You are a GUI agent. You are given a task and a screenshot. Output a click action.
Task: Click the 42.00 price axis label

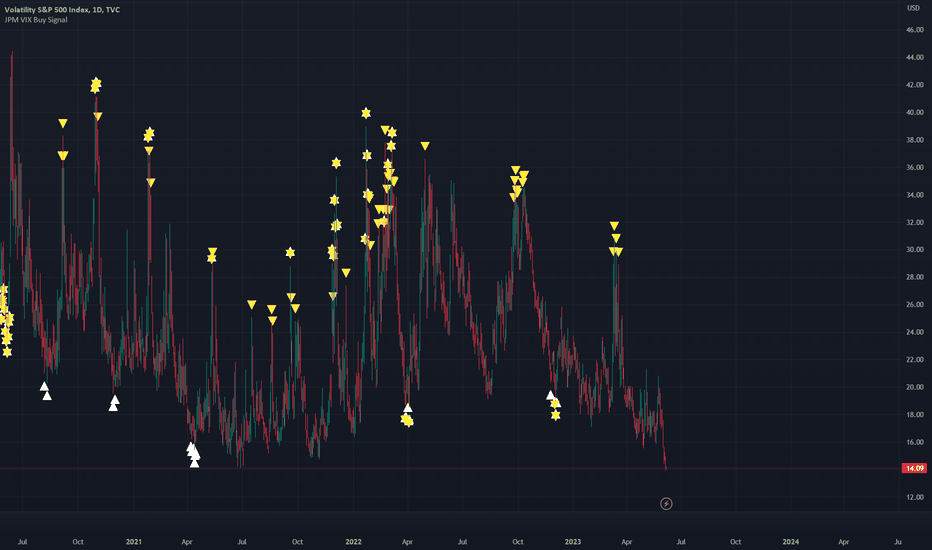(x=915, y=85)
